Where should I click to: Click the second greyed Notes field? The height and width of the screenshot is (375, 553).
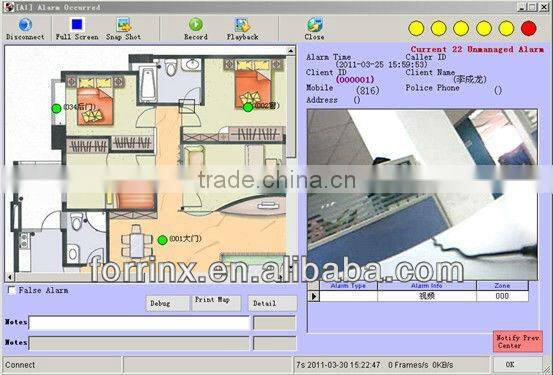pos(139,343)
